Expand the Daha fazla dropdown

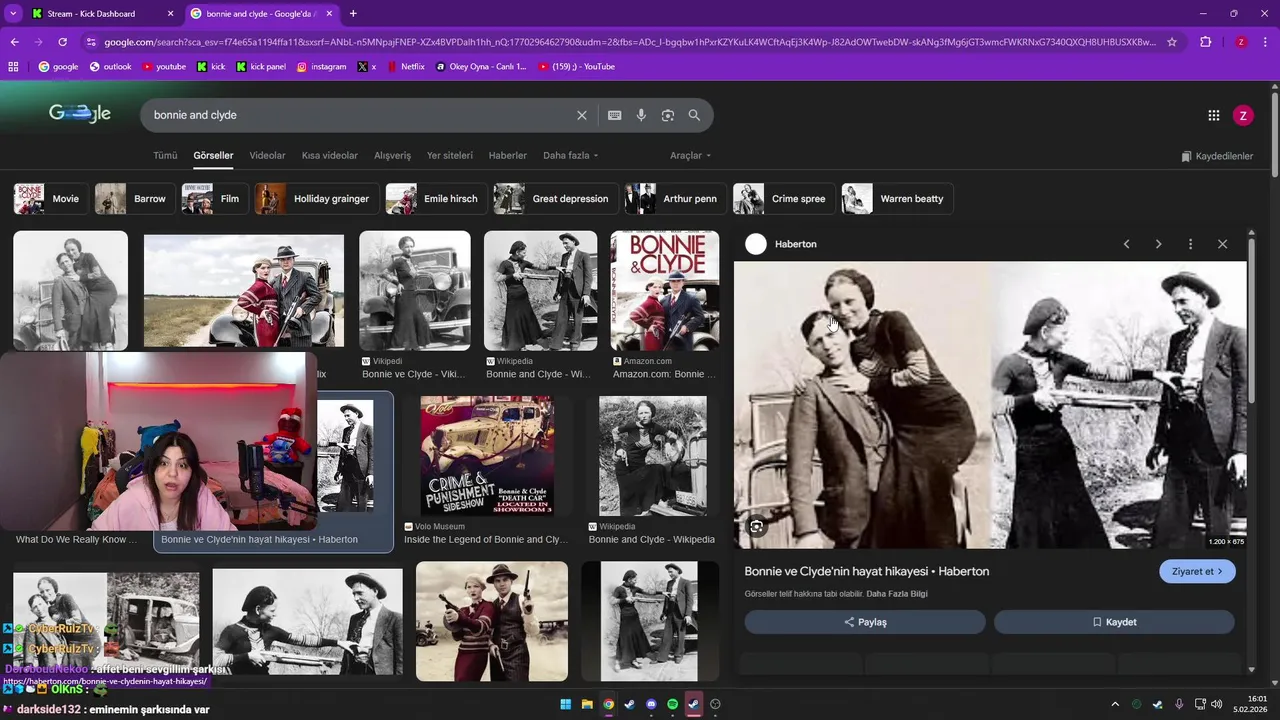(570, 156)
